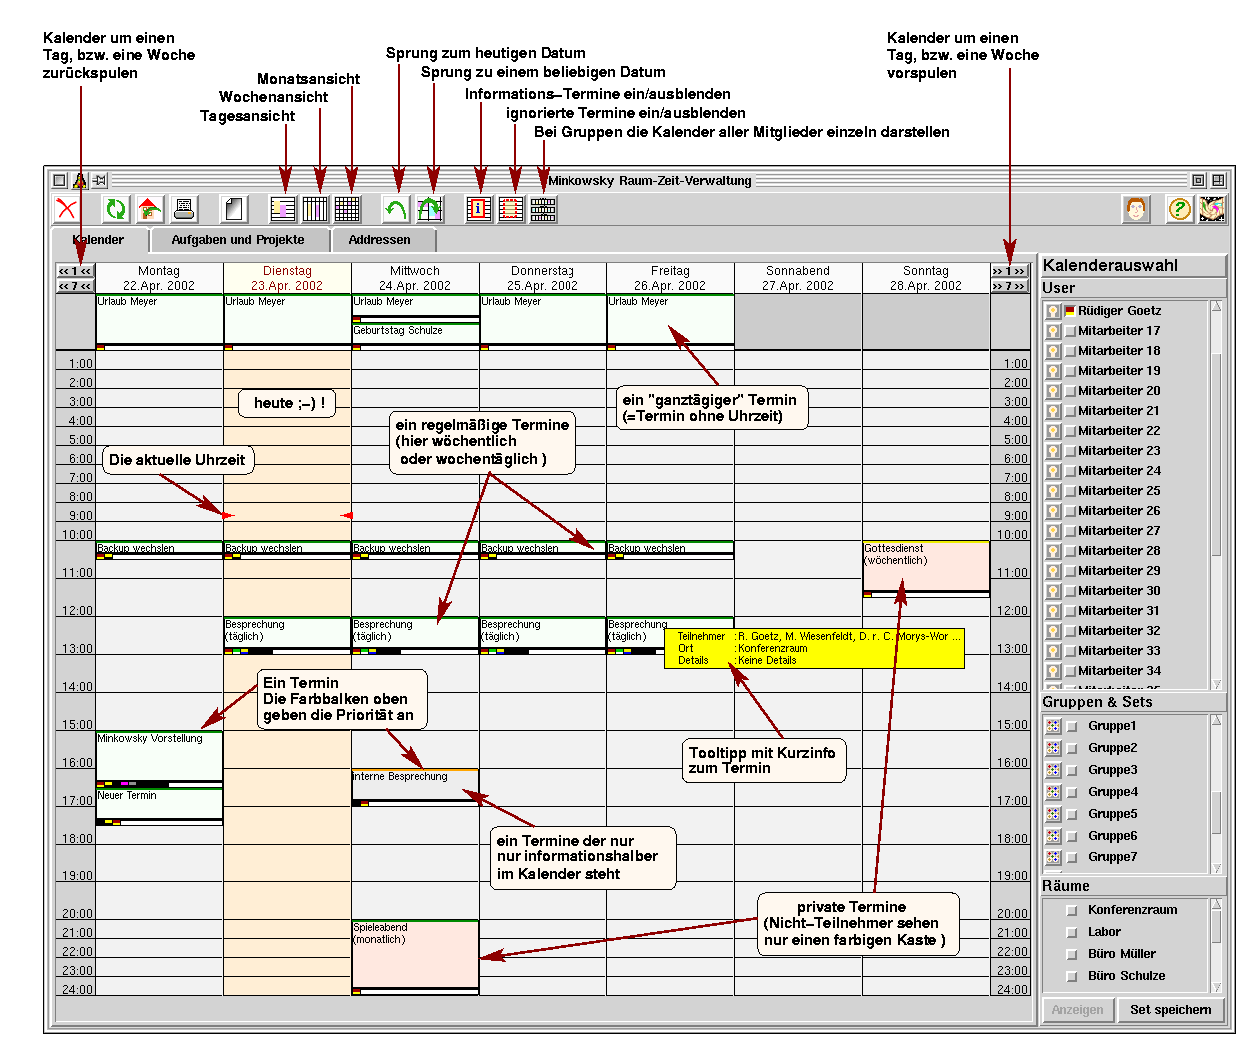The height and width of the screenshot is (1040, 1242).
Task: Click the Räume list scrollbar
Action: point(1217,945)
